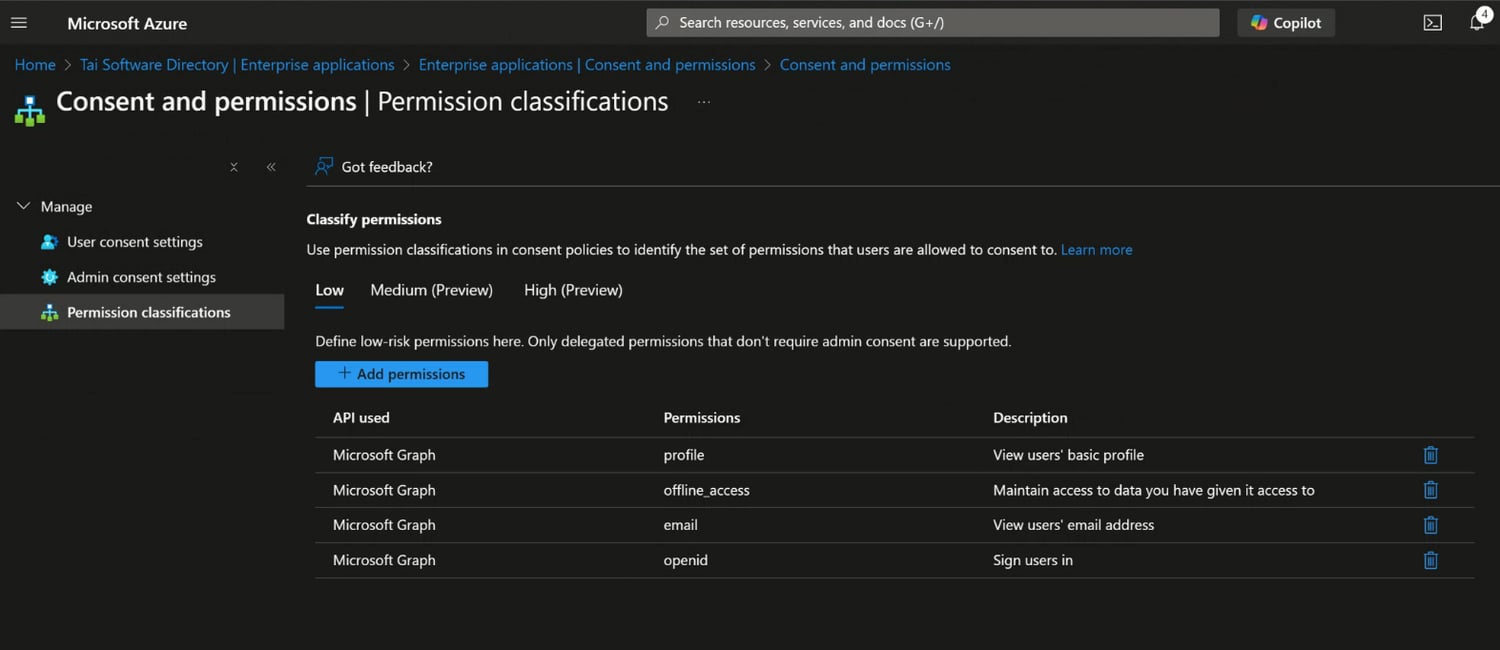The height and width of the screenshot is (650, 1500).
Task: Click 'Maintain access to data' description
Action: tap(1154, 490)
